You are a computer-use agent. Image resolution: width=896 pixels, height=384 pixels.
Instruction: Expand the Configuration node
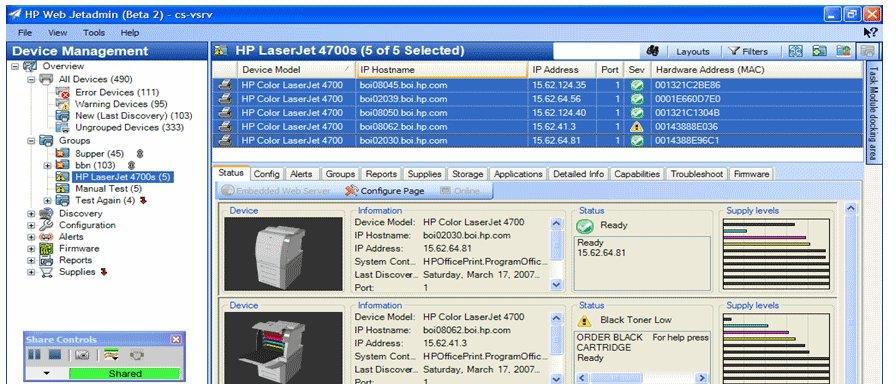point(31,225)
